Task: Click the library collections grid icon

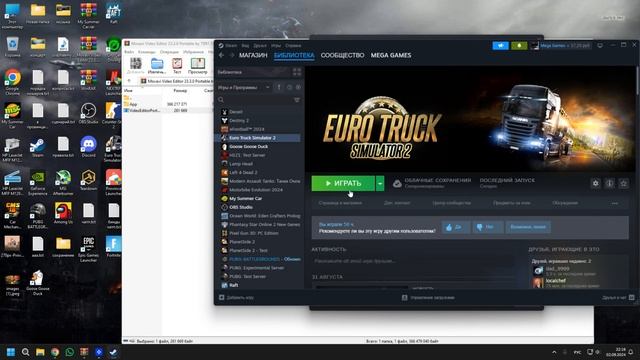Action: pos(297,72)
